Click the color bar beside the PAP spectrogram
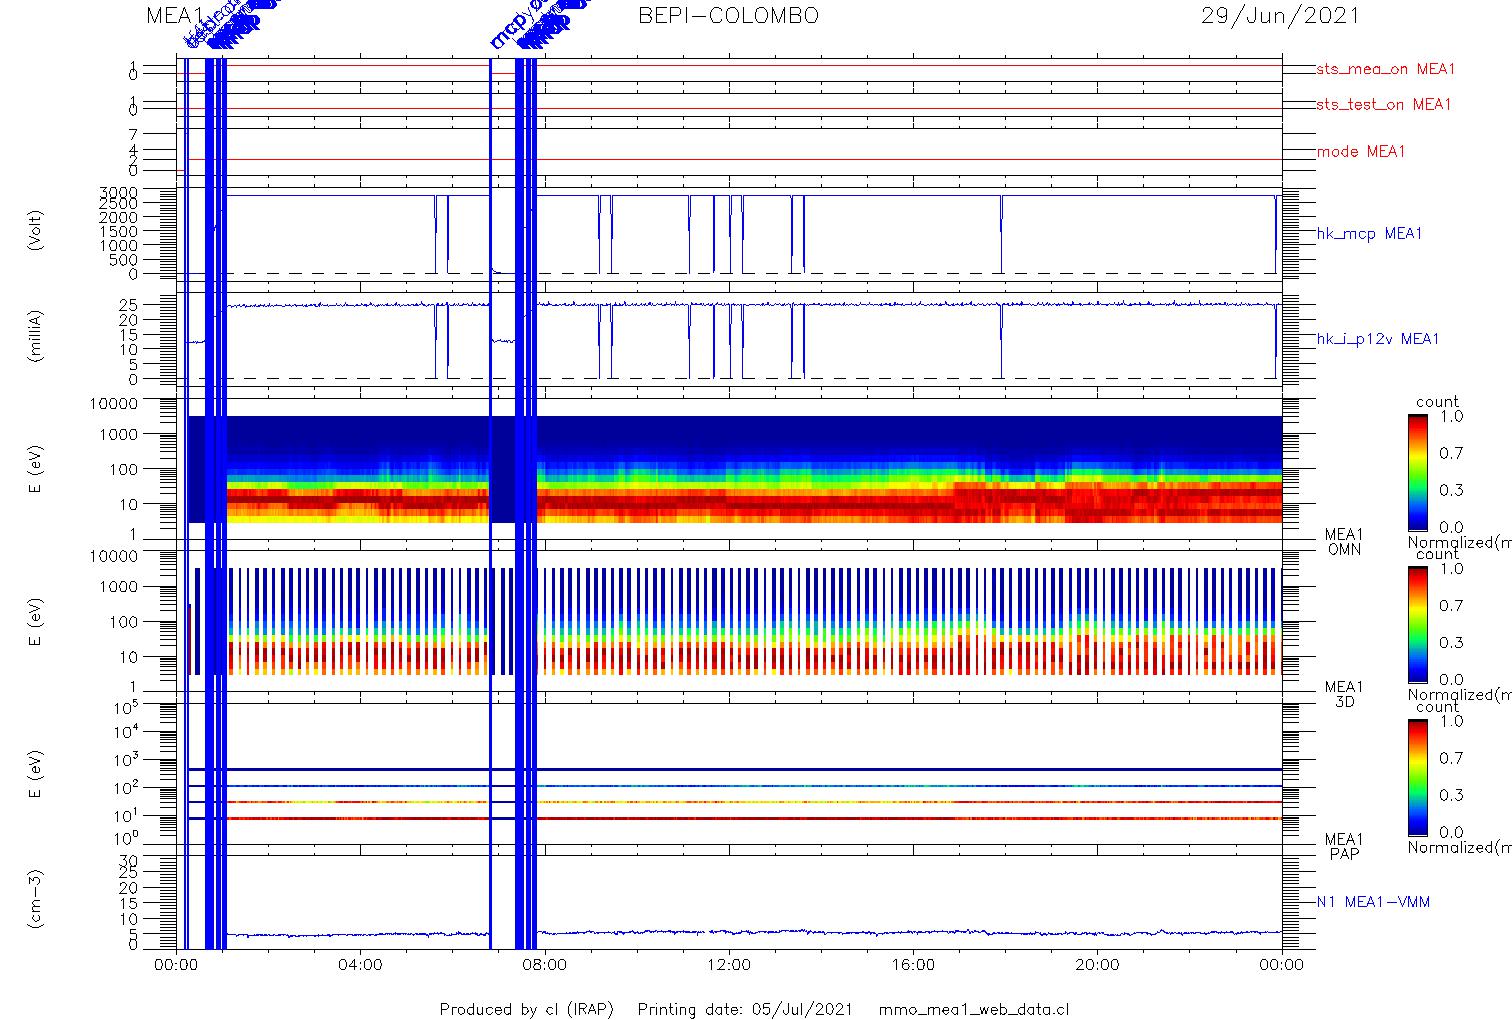 pos(1418,776)
